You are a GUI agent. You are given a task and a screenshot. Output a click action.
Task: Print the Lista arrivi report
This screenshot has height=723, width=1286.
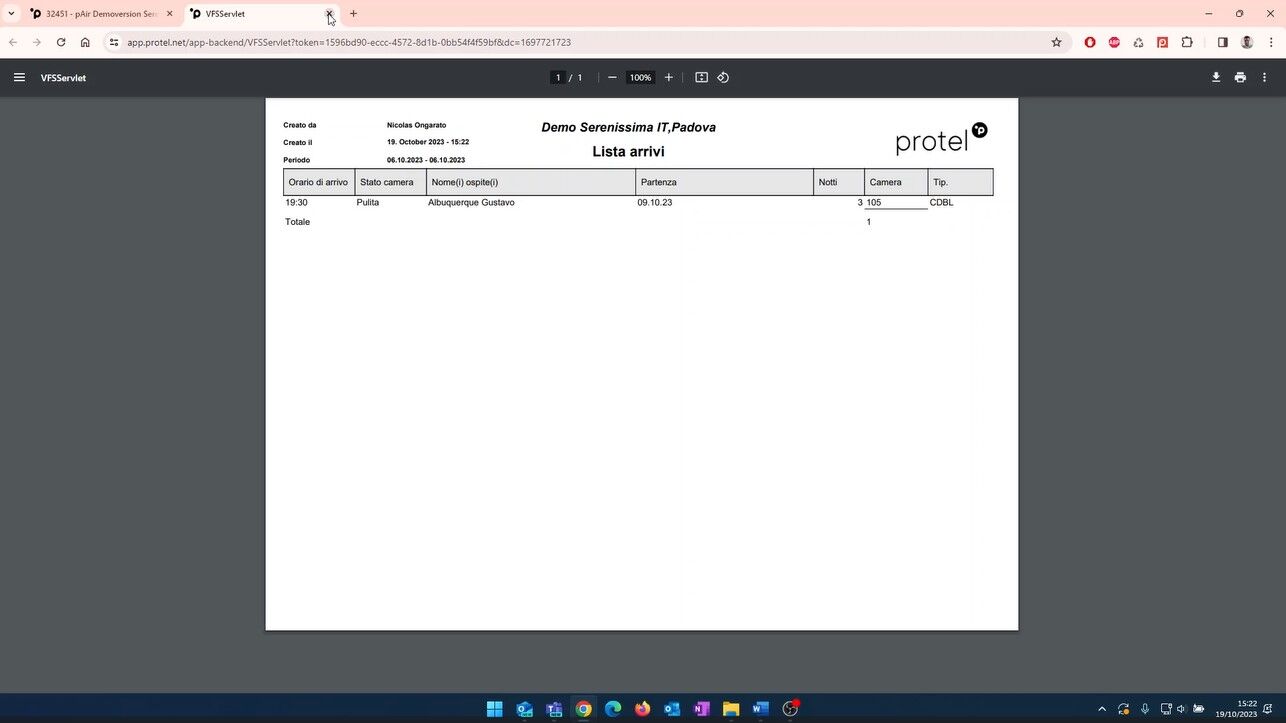pos(1240,78)
